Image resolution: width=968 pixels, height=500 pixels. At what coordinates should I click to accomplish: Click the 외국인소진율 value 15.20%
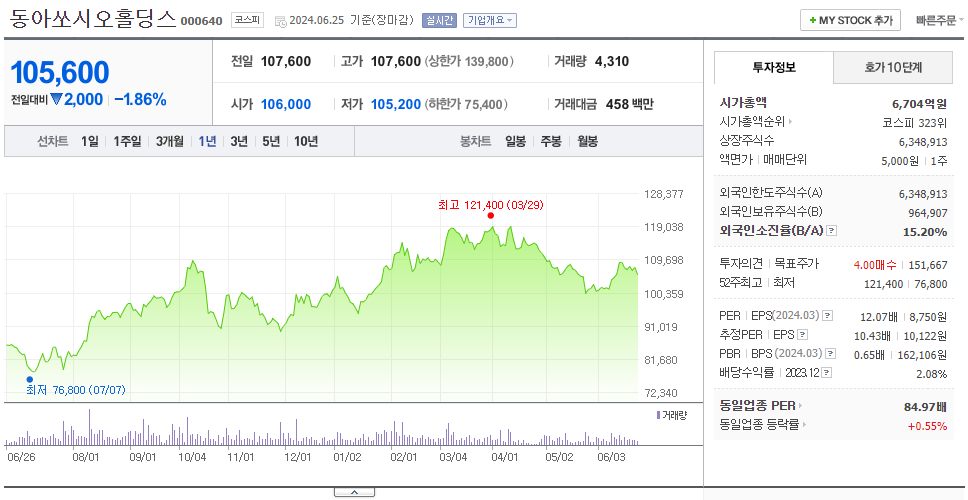(926, 231)
